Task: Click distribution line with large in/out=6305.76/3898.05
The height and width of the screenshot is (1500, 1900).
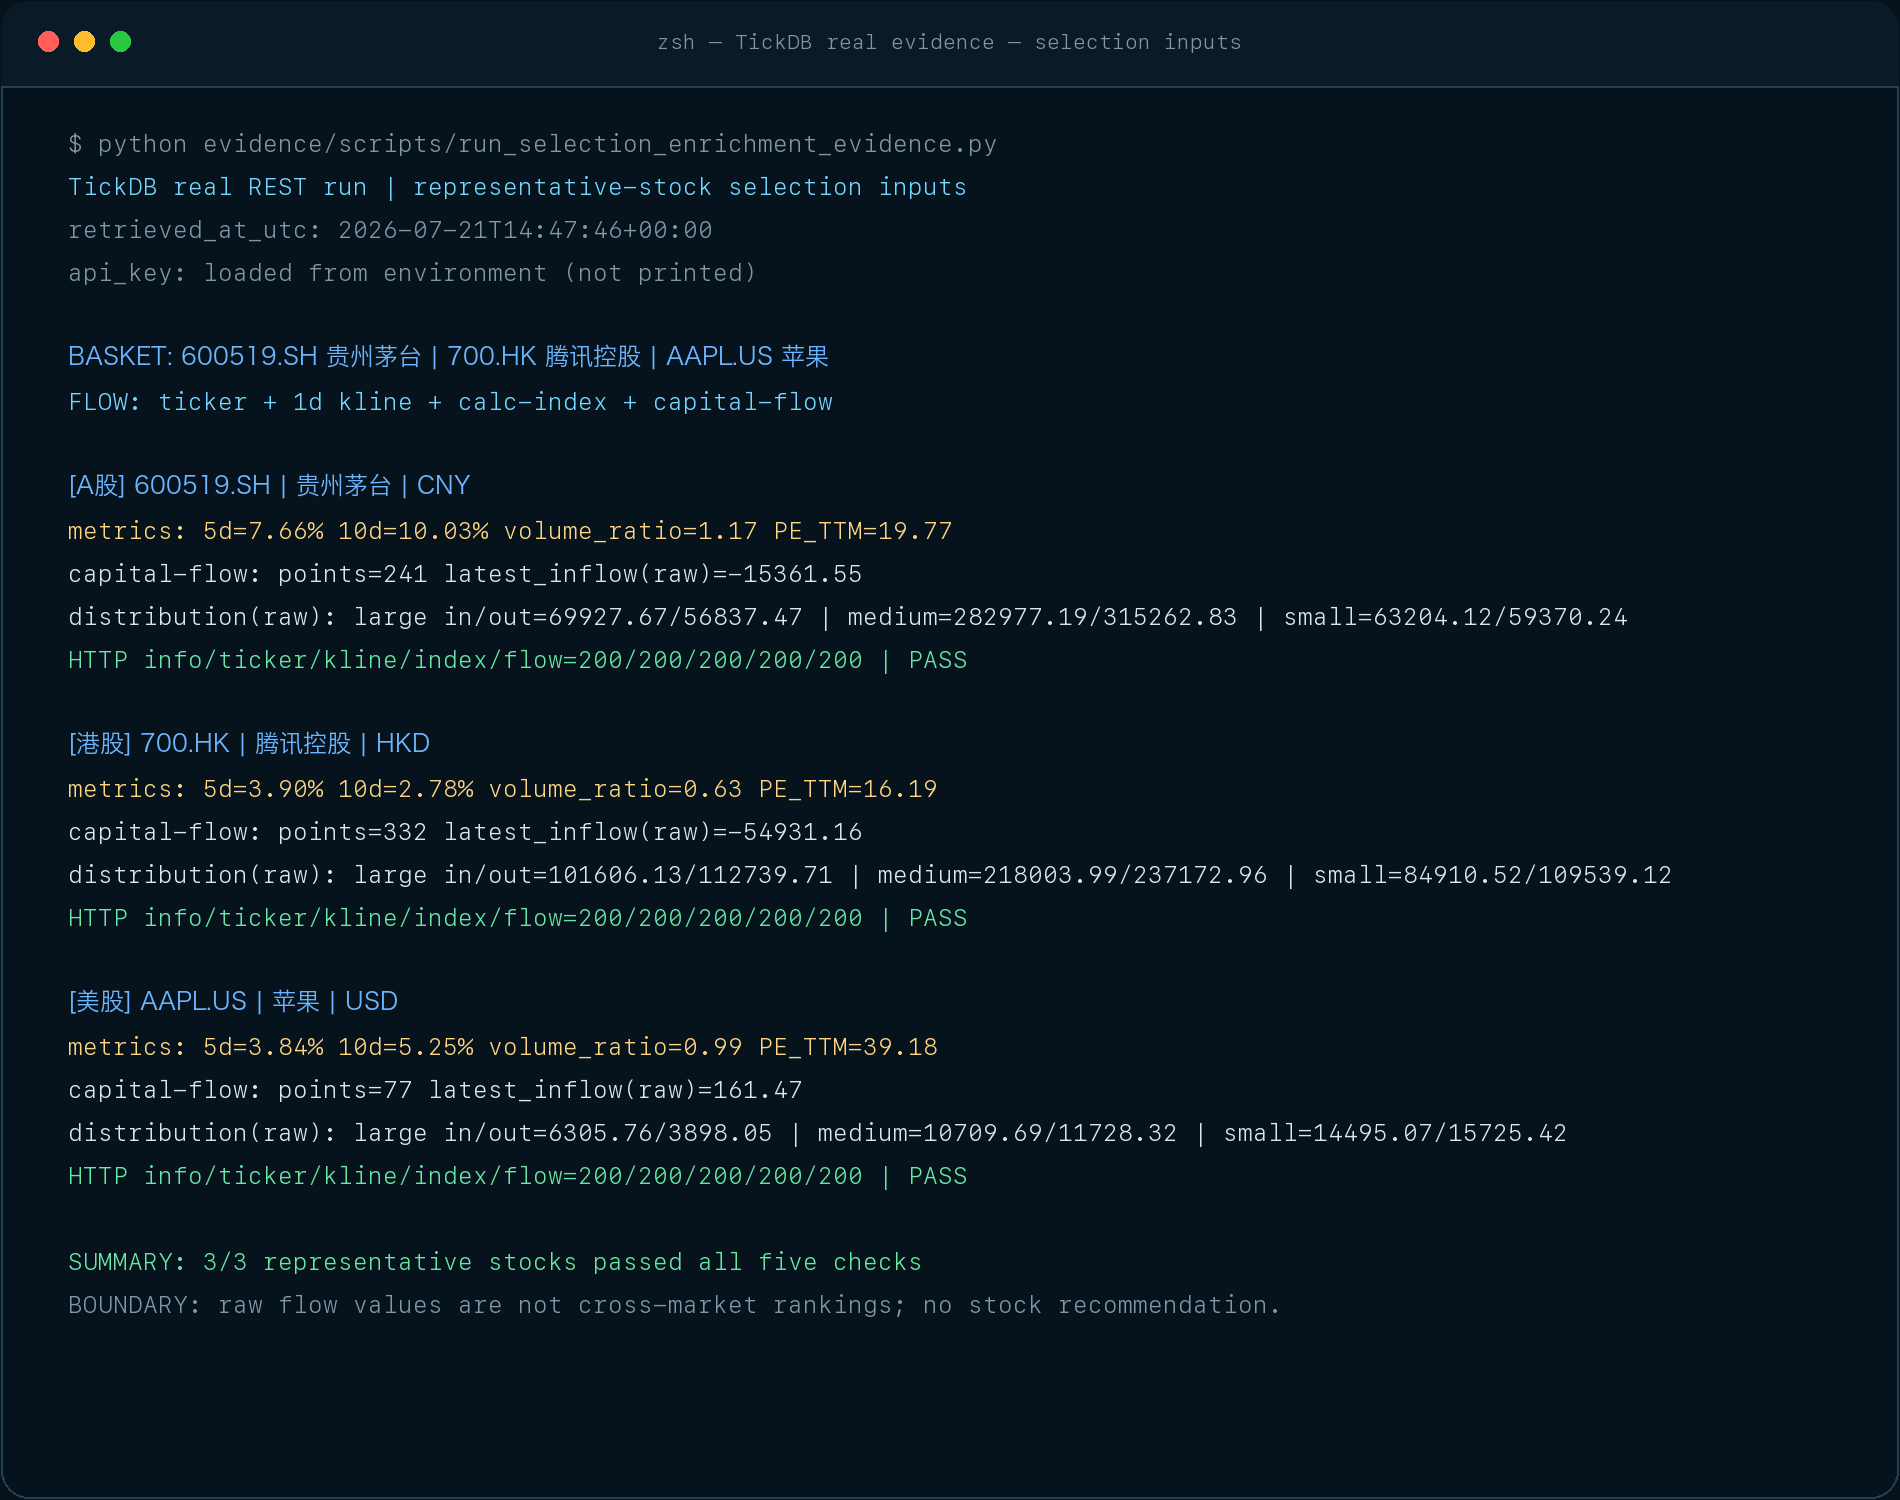Action: (817, 1133)
